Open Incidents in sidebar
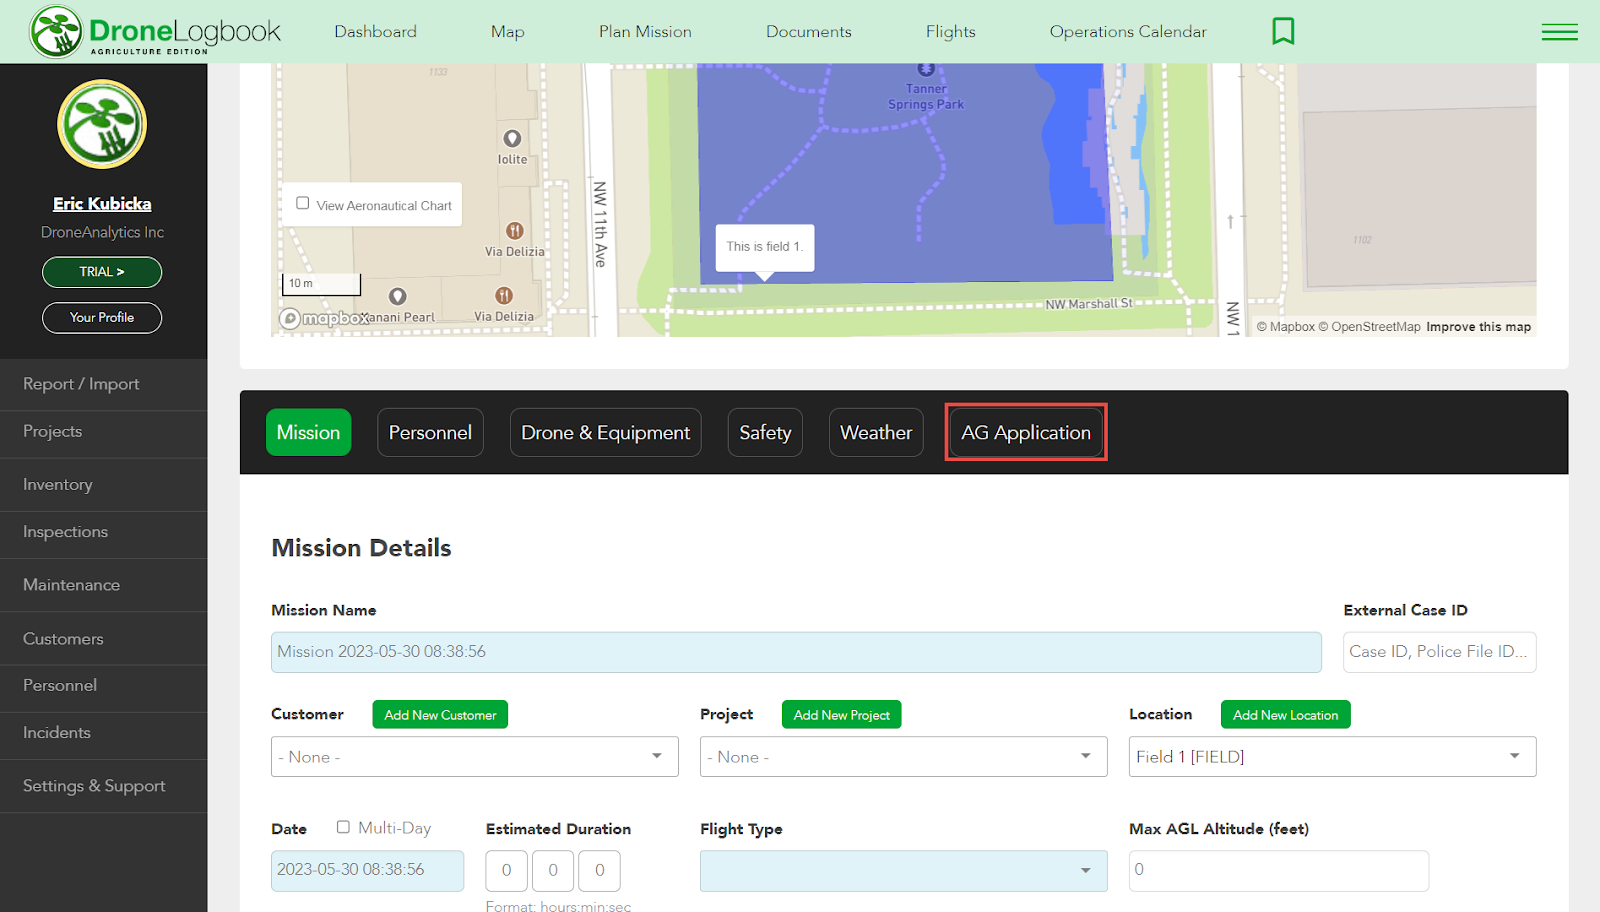Screen dimensions: 1600x912 (x=103, y=733)
